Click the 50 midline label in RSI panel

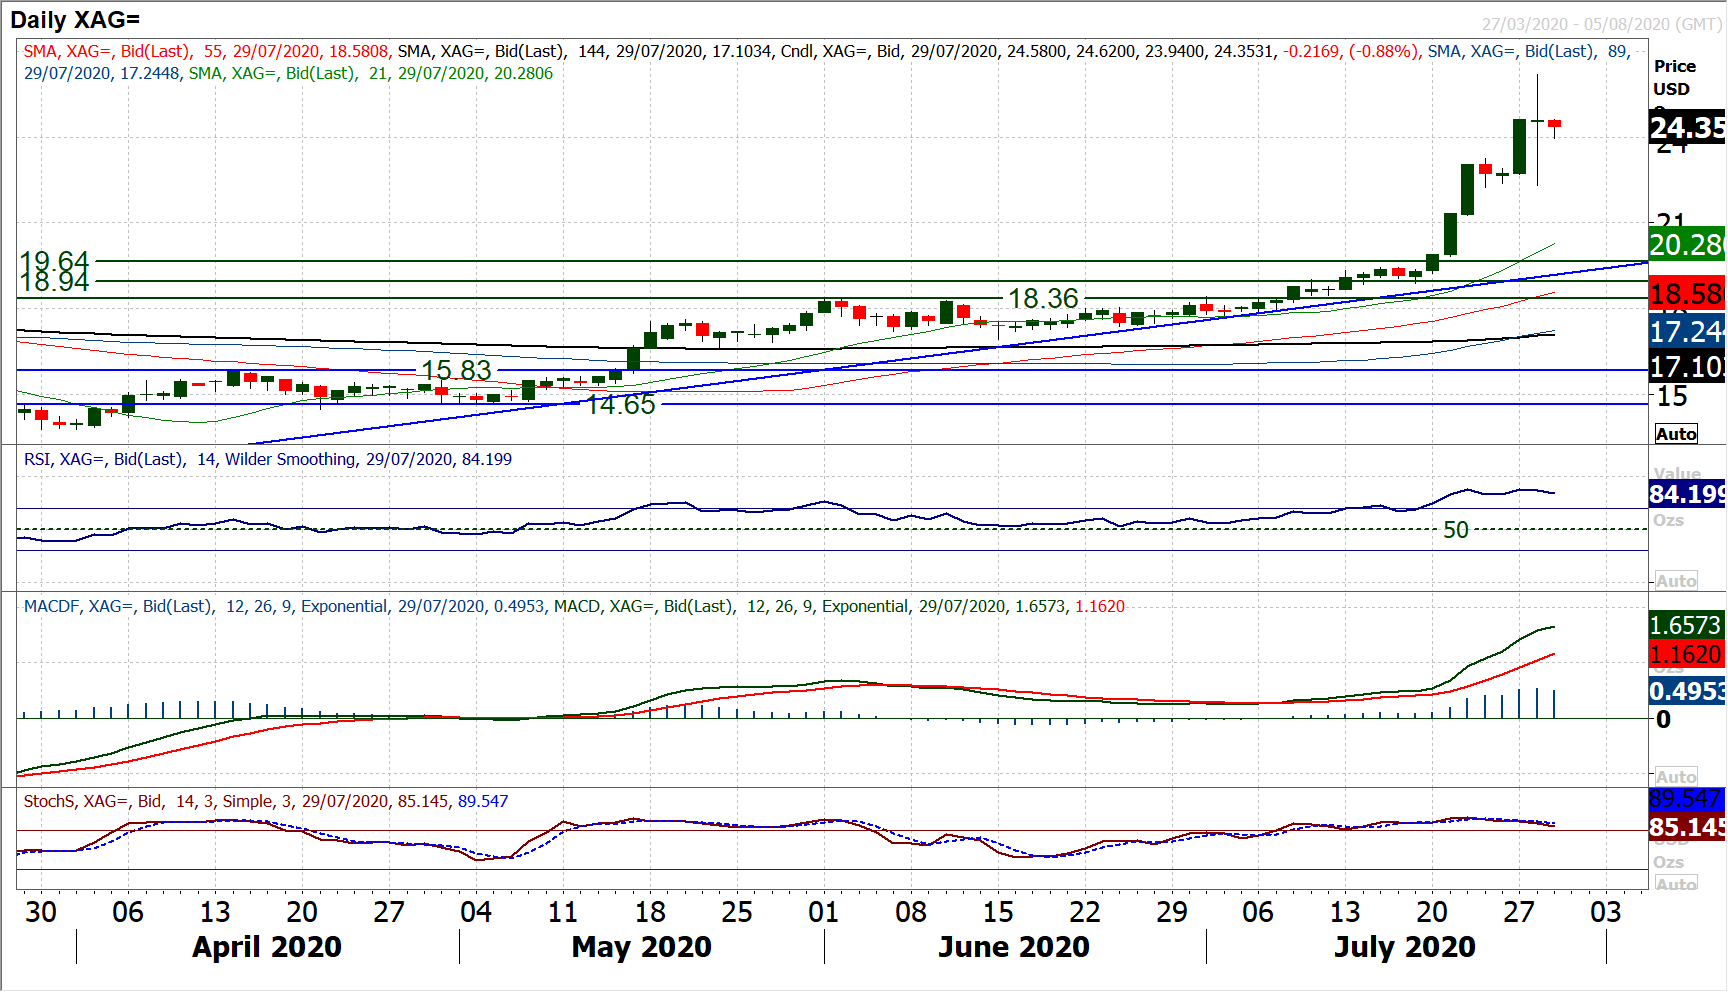coord(1455,530)
